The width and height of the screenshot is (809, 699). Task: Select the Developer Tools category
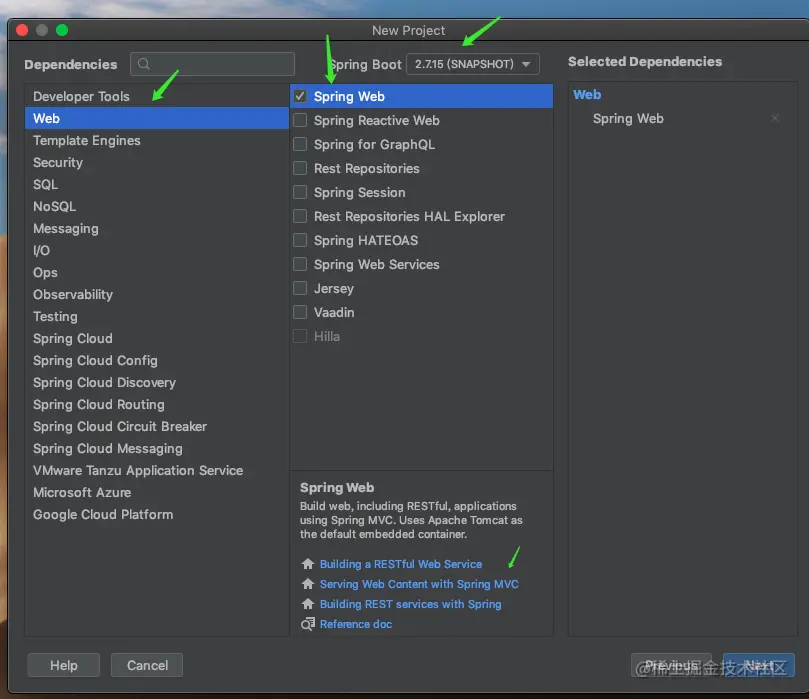click(157, 96)
